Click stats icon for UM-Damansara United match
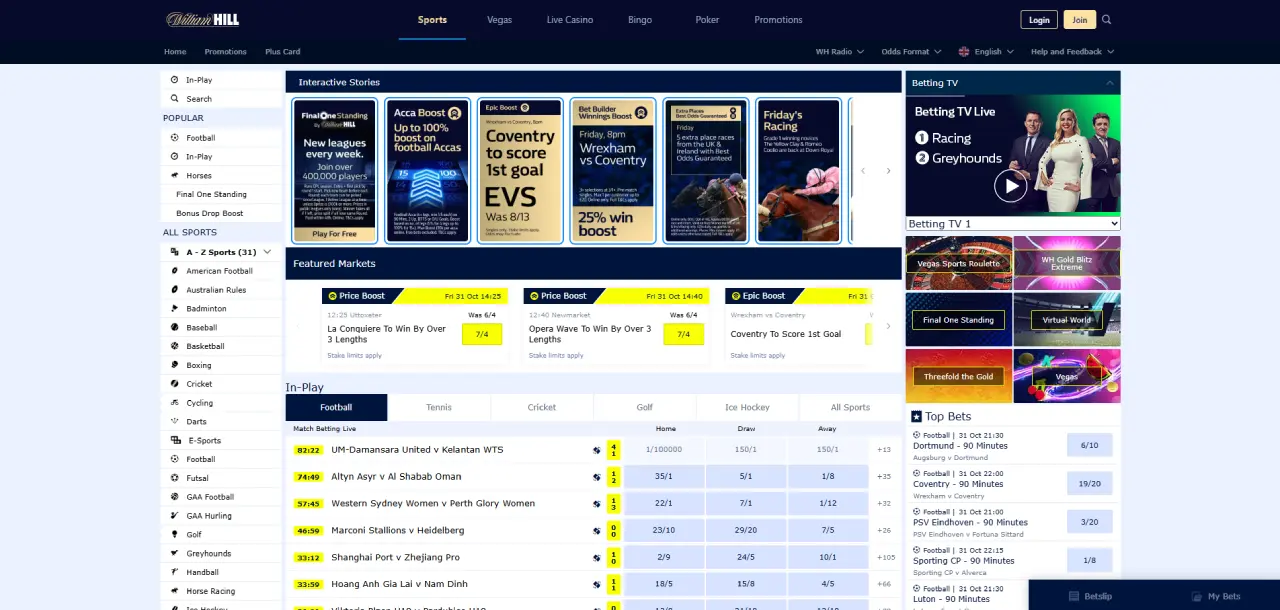This screenshot has width=1280, height=610. 597,450
